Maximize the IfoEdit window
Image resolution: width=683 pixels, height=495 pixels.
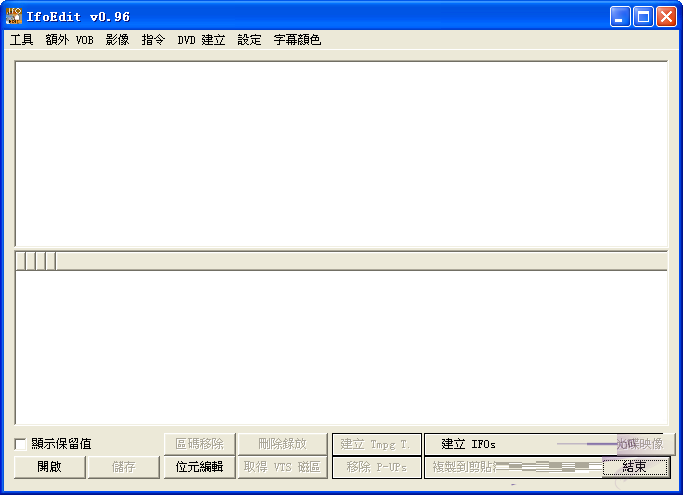pyautogui.click(x=643, y=17)
